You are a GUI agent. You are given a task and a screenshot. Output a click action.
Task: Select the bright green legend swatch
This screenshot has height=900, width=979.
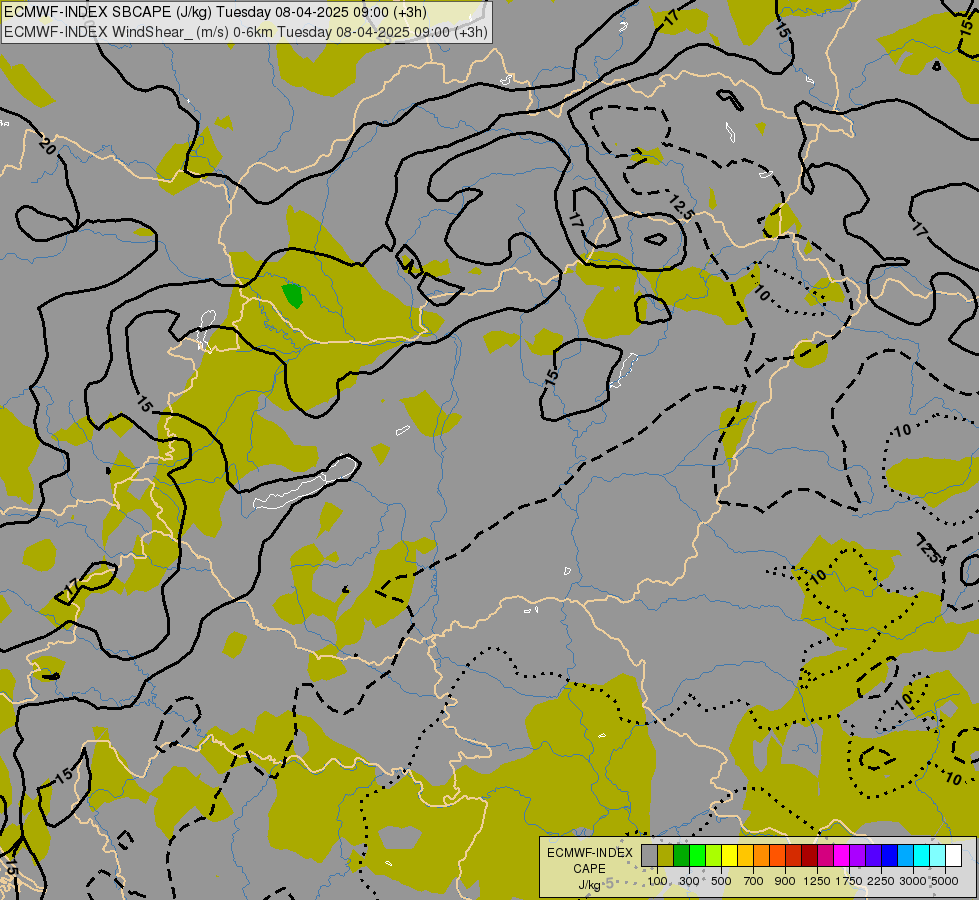click(x=697, y=856)
